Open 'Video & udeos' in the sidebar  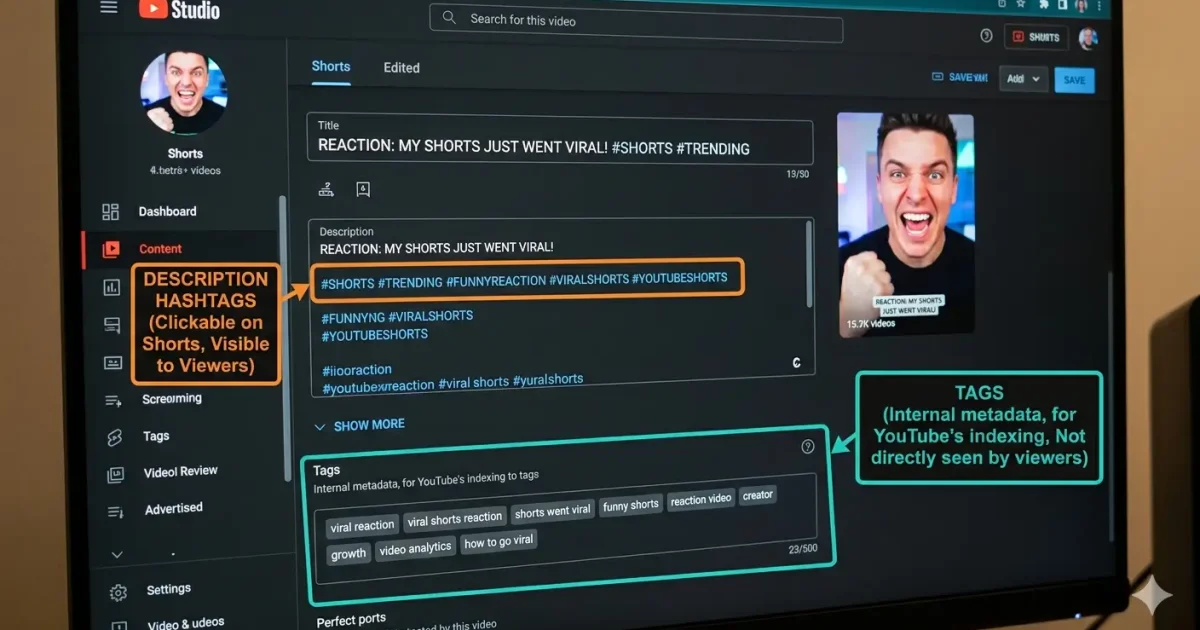coord(186,623)
